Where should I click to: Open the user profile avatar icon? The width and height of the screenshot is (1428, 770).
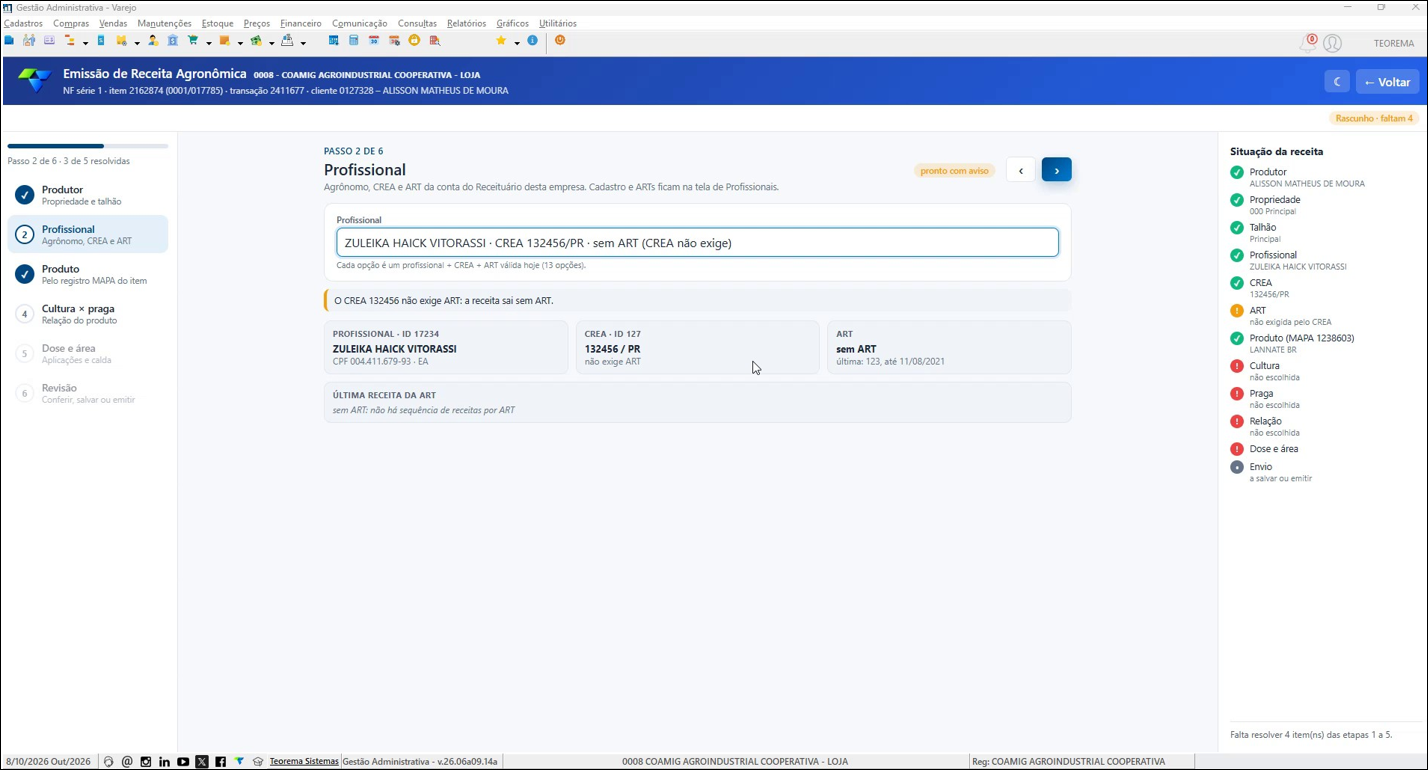(1332, 43)
